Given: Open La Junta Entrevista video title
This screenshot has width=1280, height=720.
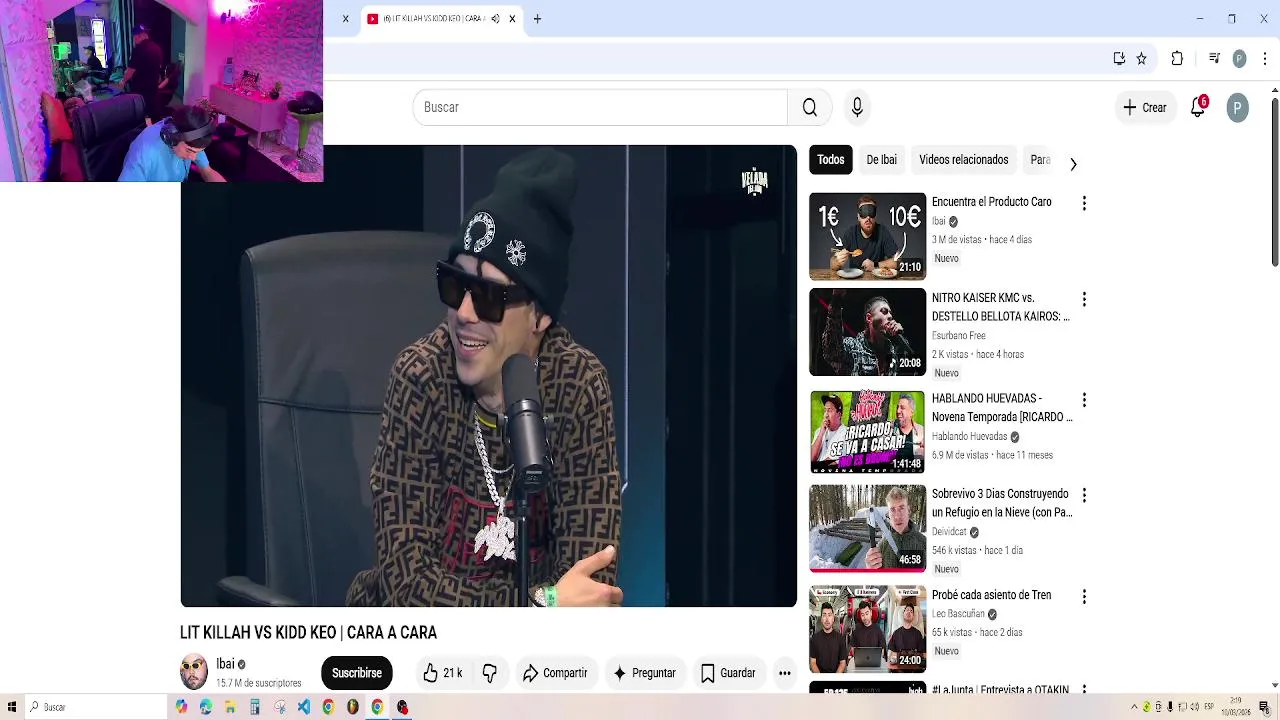Looking at the screenshot, I should point(1000,690).
